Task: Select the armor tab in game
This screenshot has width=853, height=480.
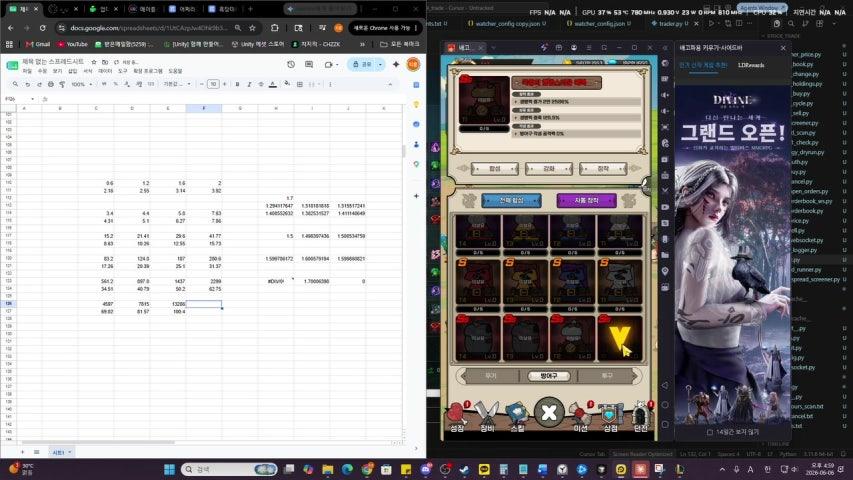Action: pos(548,376)
